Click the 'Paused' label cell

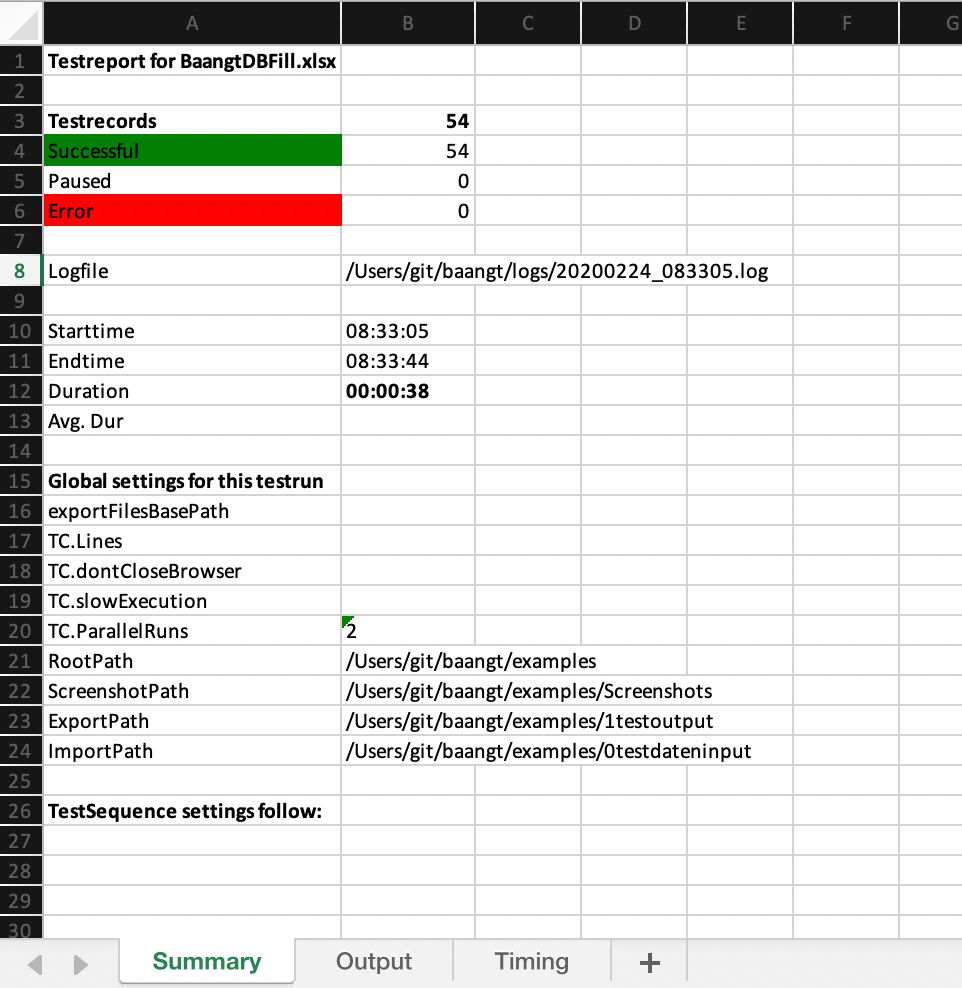192,181
